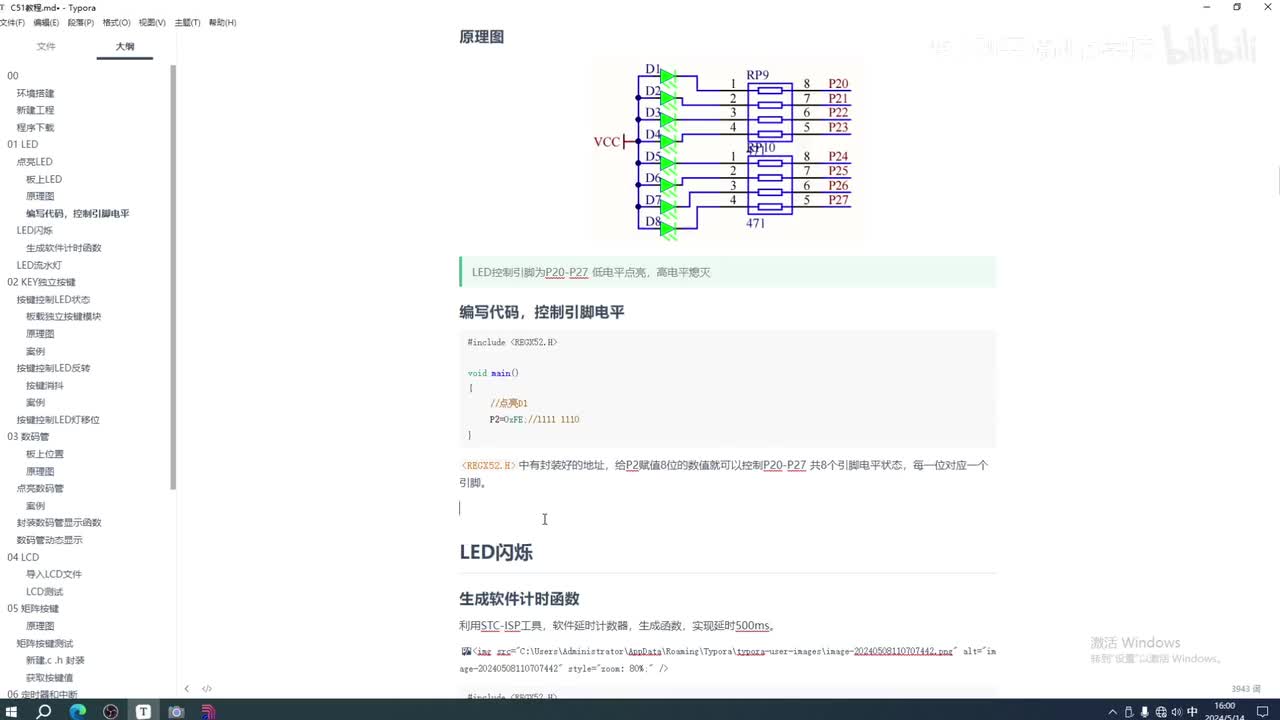Viewport: 1280px width, 720px height.
Task: Go to 生成软件计时函数 outline entry
Action: click(x=64, y=247)
